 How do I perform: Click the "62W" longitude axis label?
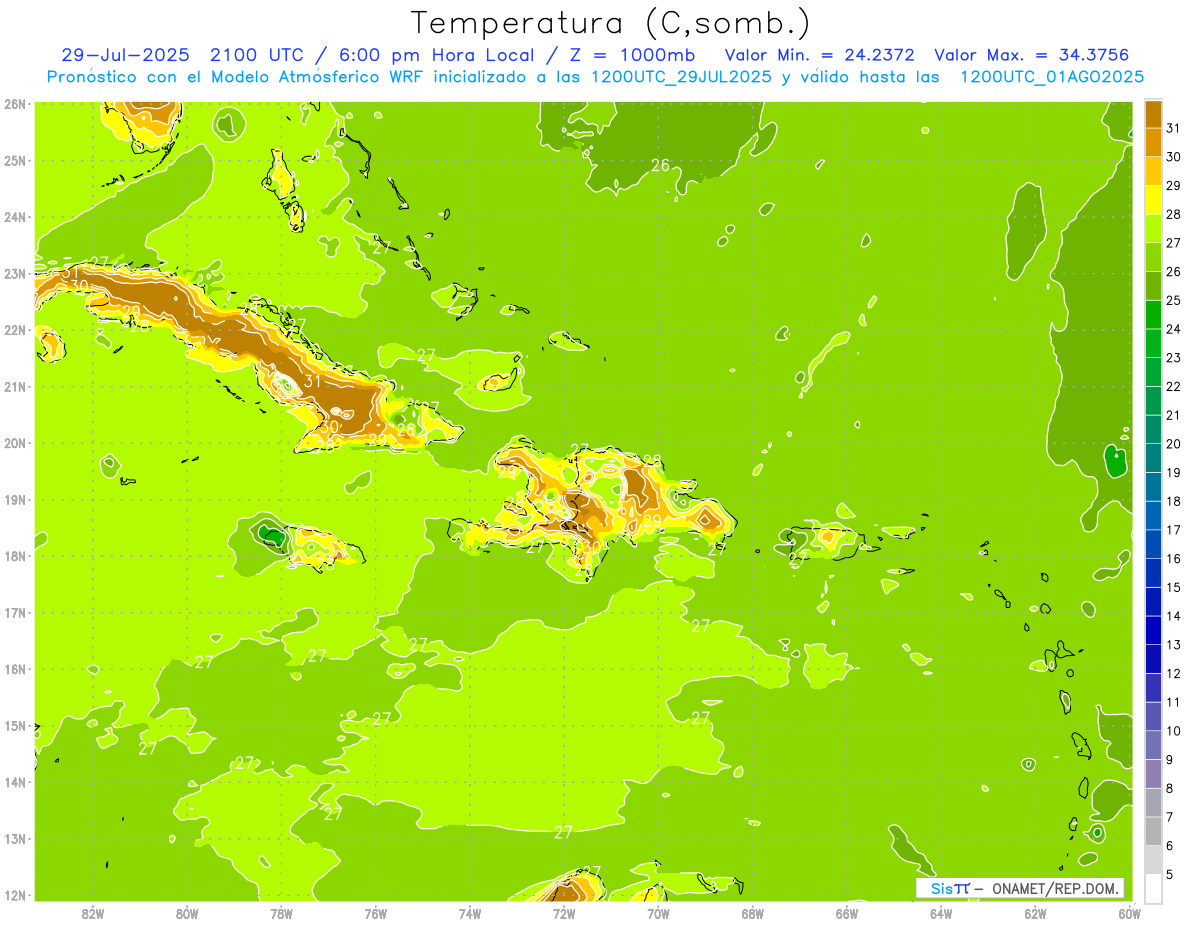[x=1035, y=914]
